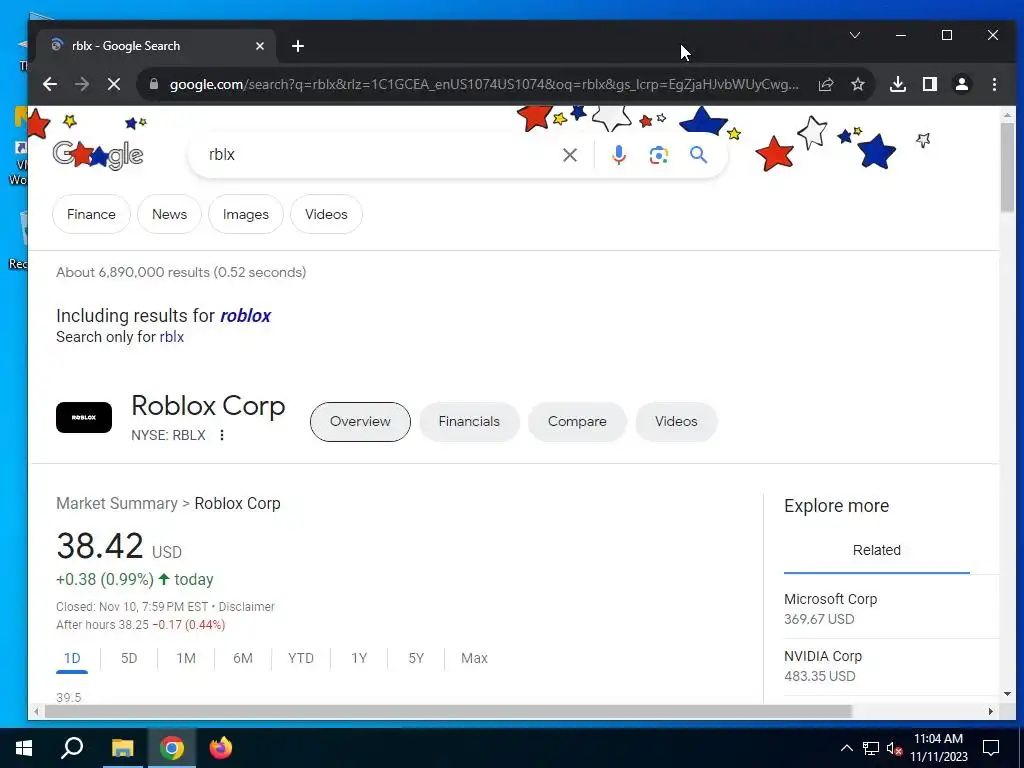This screenshot has width=1024, height=768.
Task: Open the three-dot options beside NYSE: RBLX
Action: click(222, 435)
